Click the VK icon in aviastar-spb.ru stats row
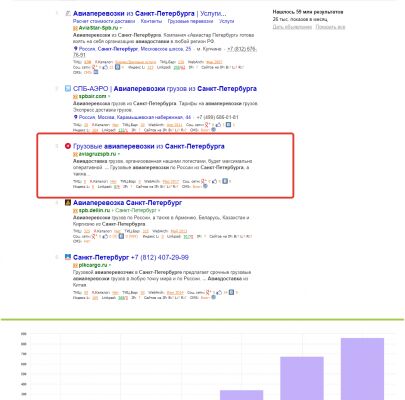Image resolution: width=405 pixels, height=400 pixels. 117,67
